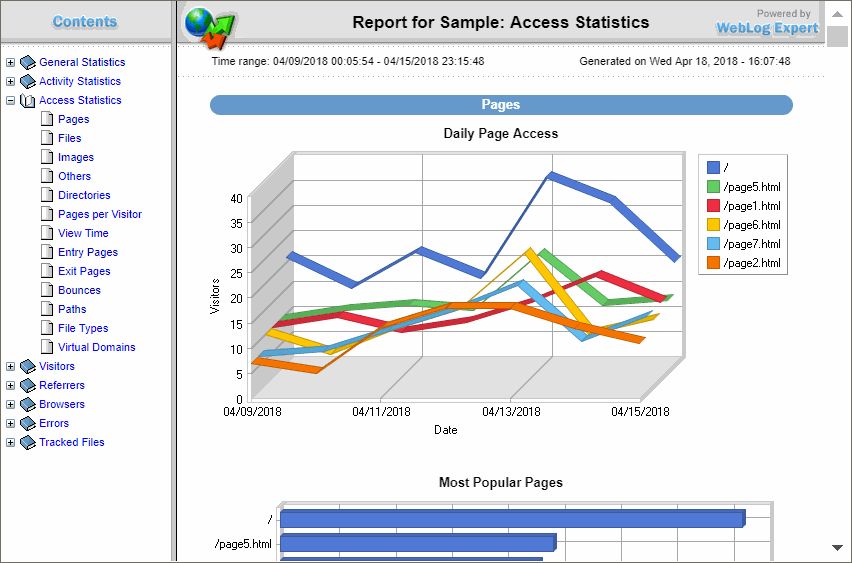Viewport: 852px width, 563px height.
Task: Open the View Time report link
Action: [83, 234]
